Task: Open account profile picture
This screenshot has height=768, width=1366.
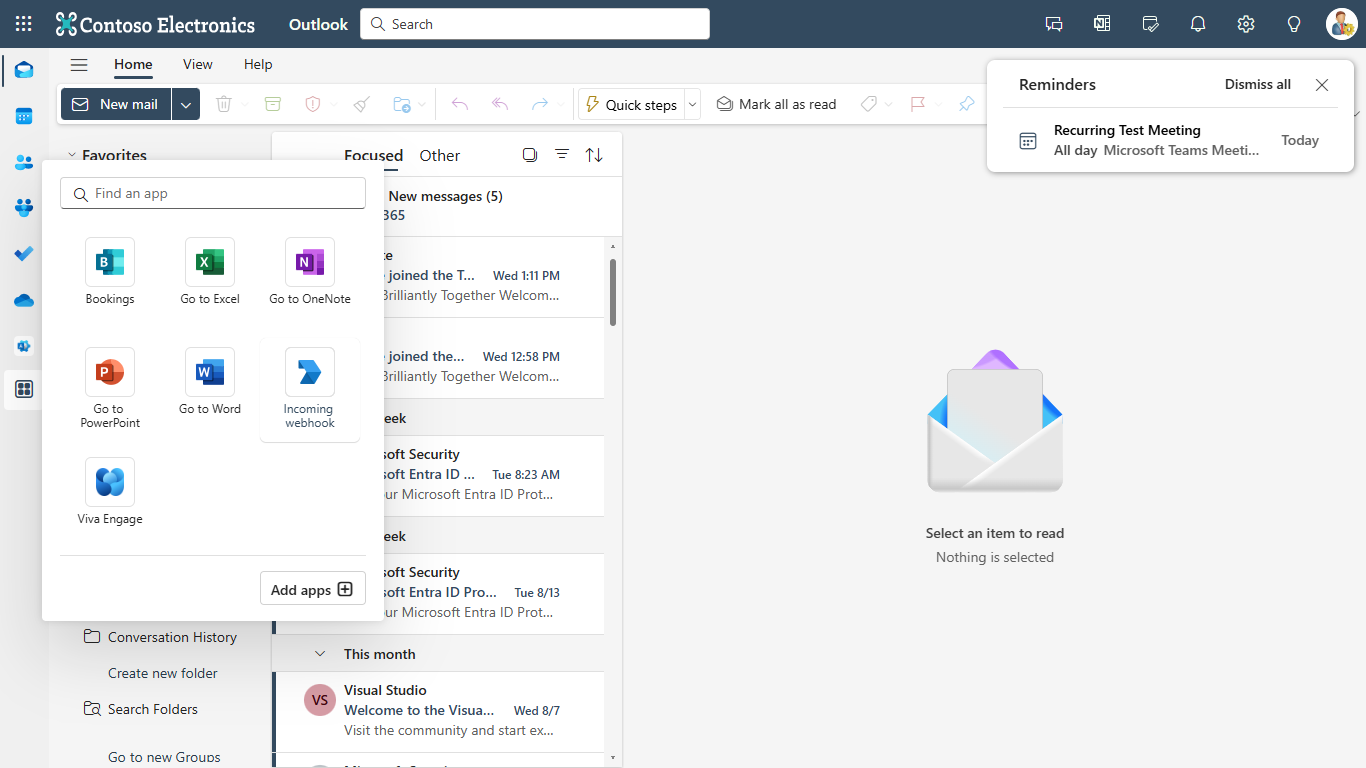Action: pos(1342,24)
